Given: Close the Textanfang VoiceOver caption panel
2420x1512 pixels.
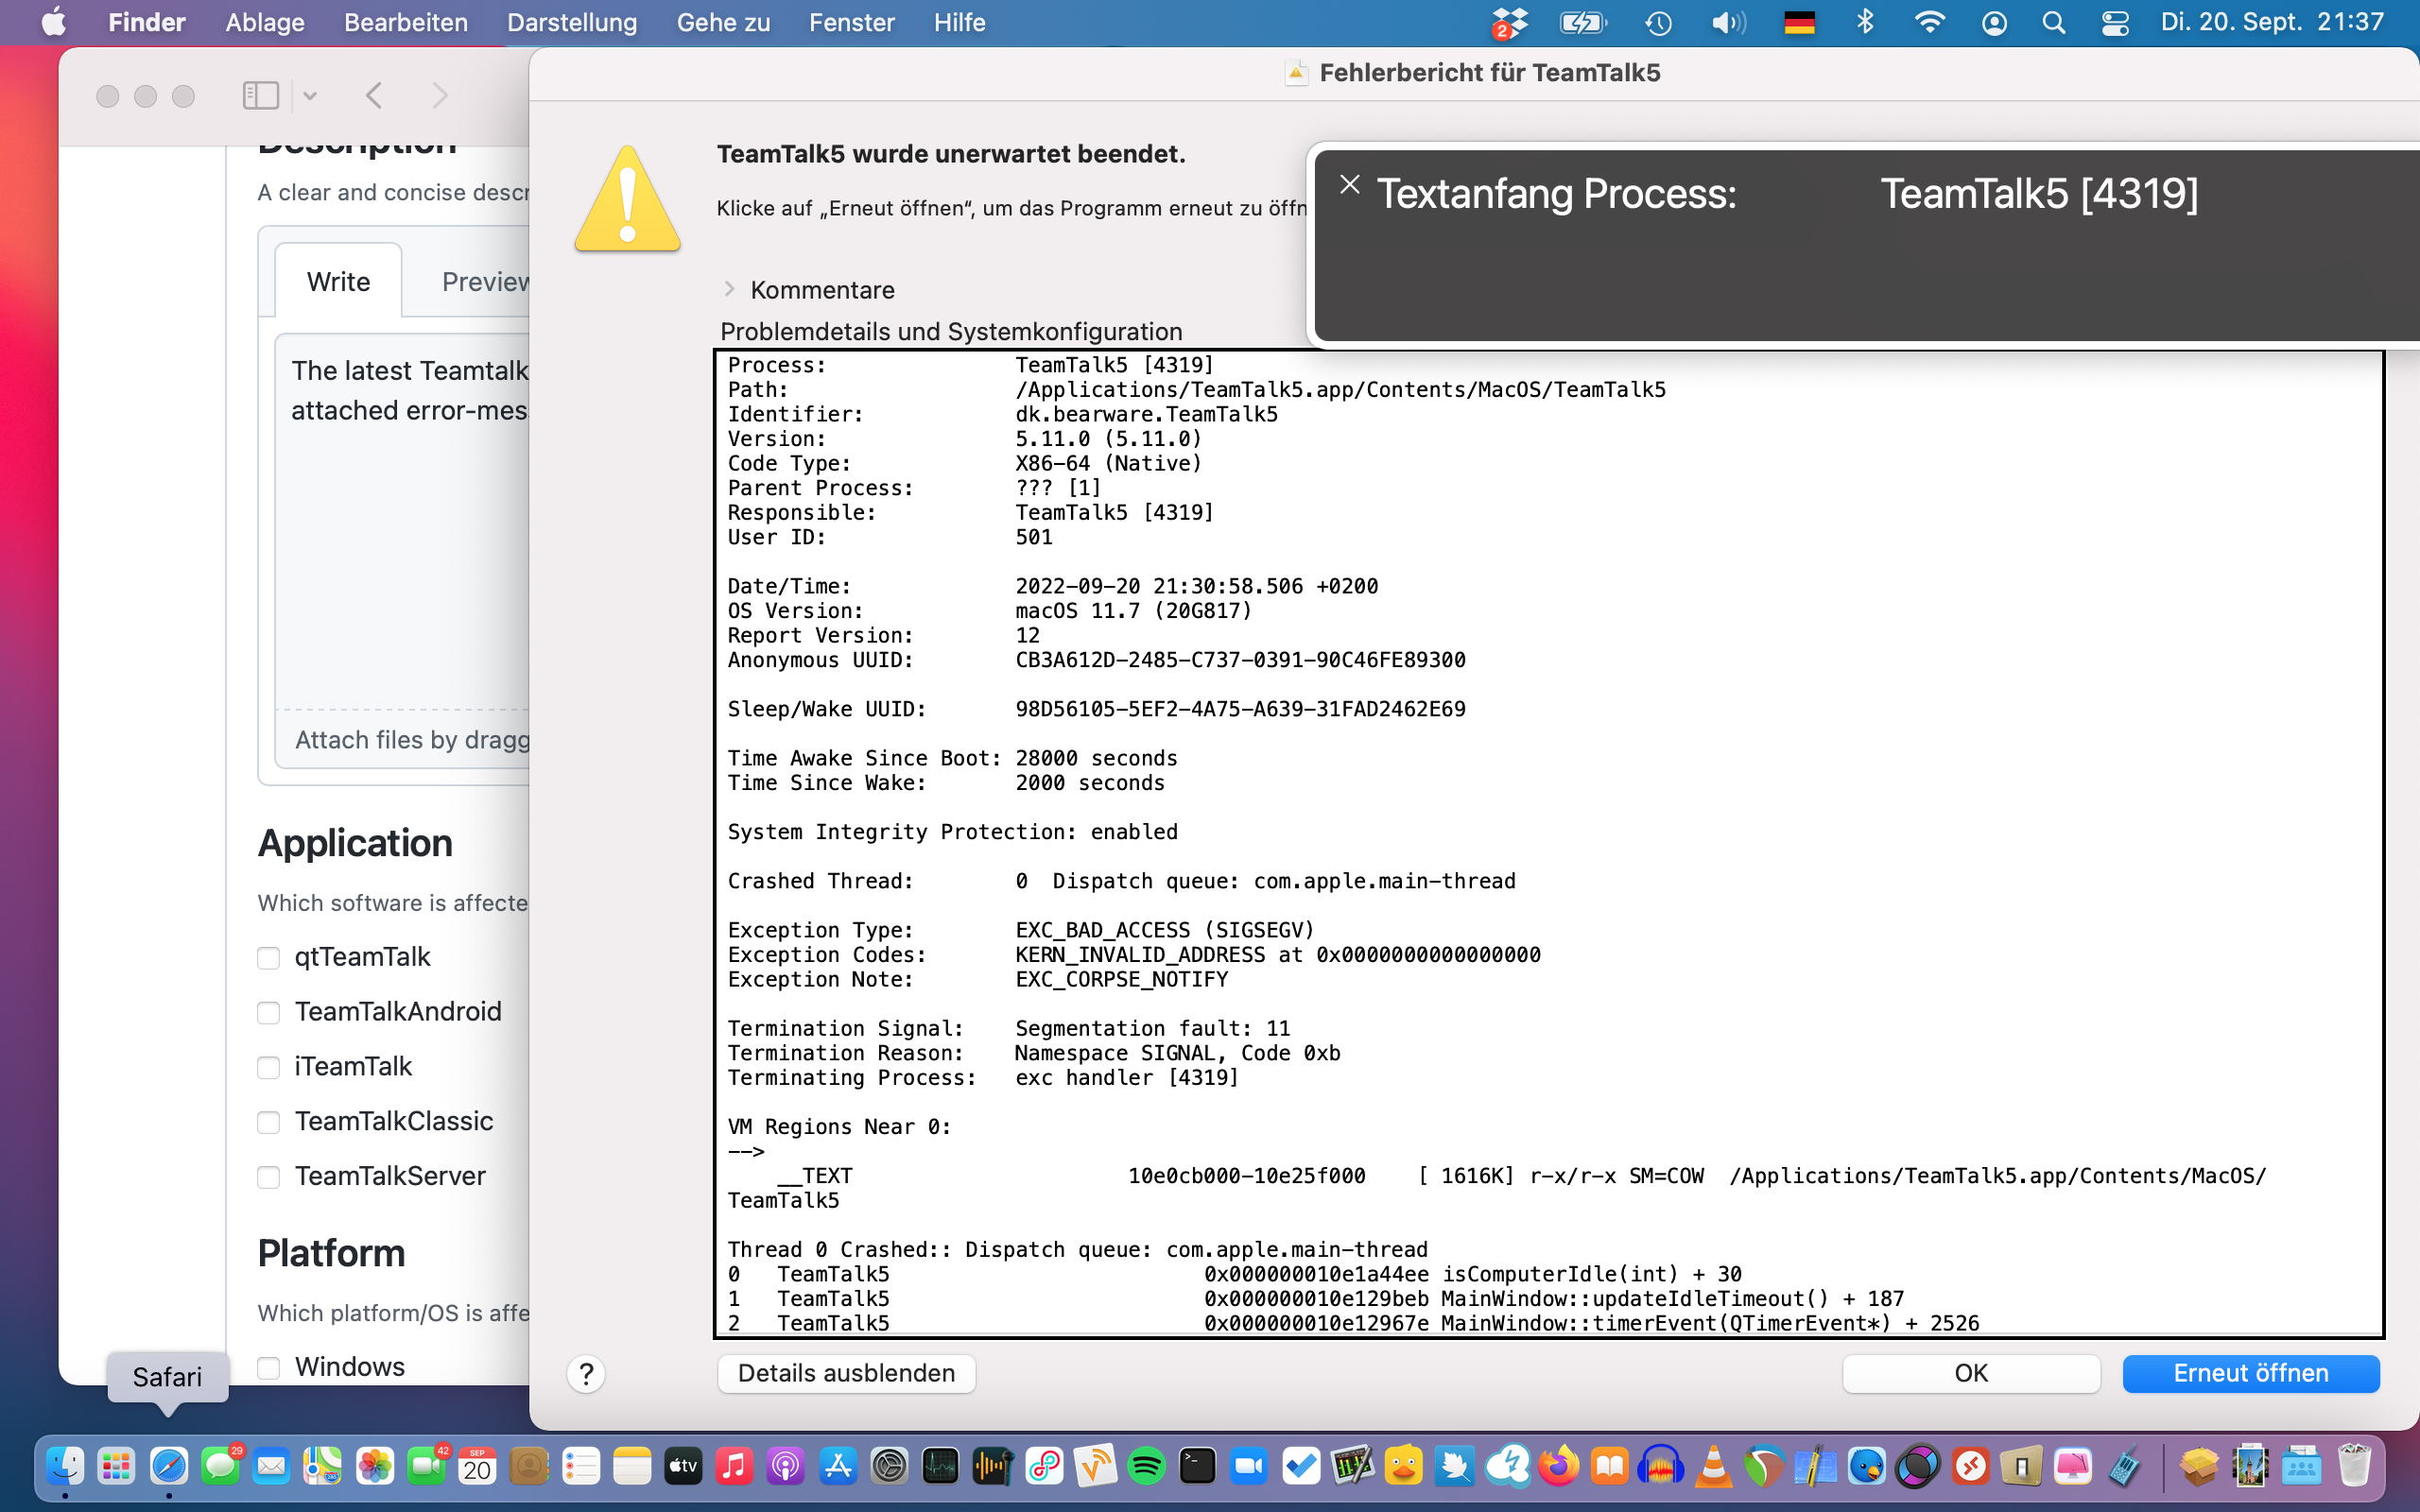Looking at the screenshot, I should (x=1350, y=184).
